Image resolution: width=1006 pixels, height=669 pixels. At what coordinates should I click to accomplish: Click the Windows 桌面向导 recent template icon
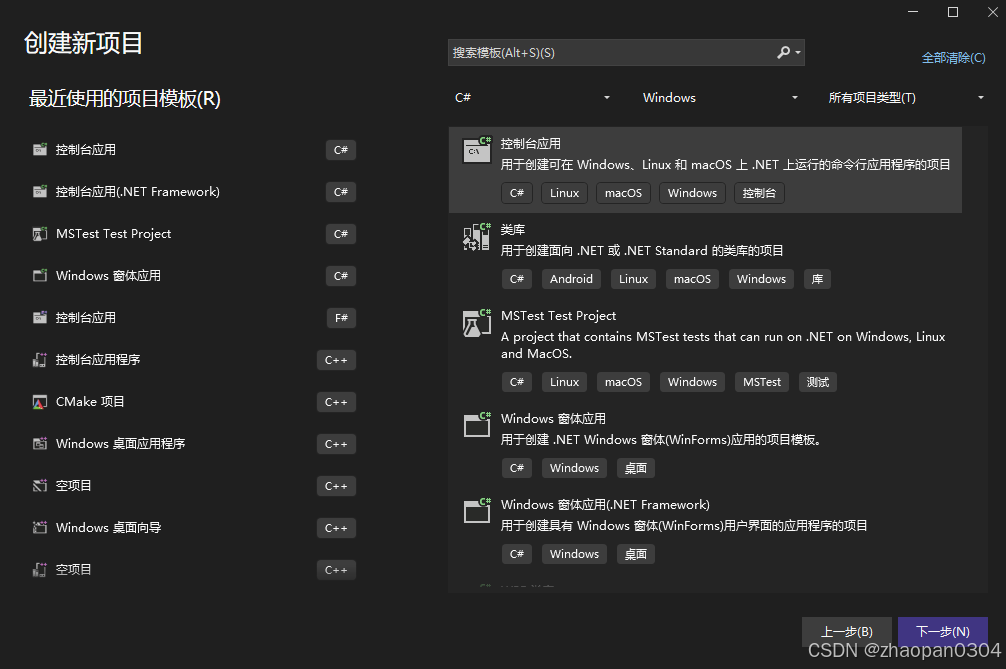click(40, 528)
